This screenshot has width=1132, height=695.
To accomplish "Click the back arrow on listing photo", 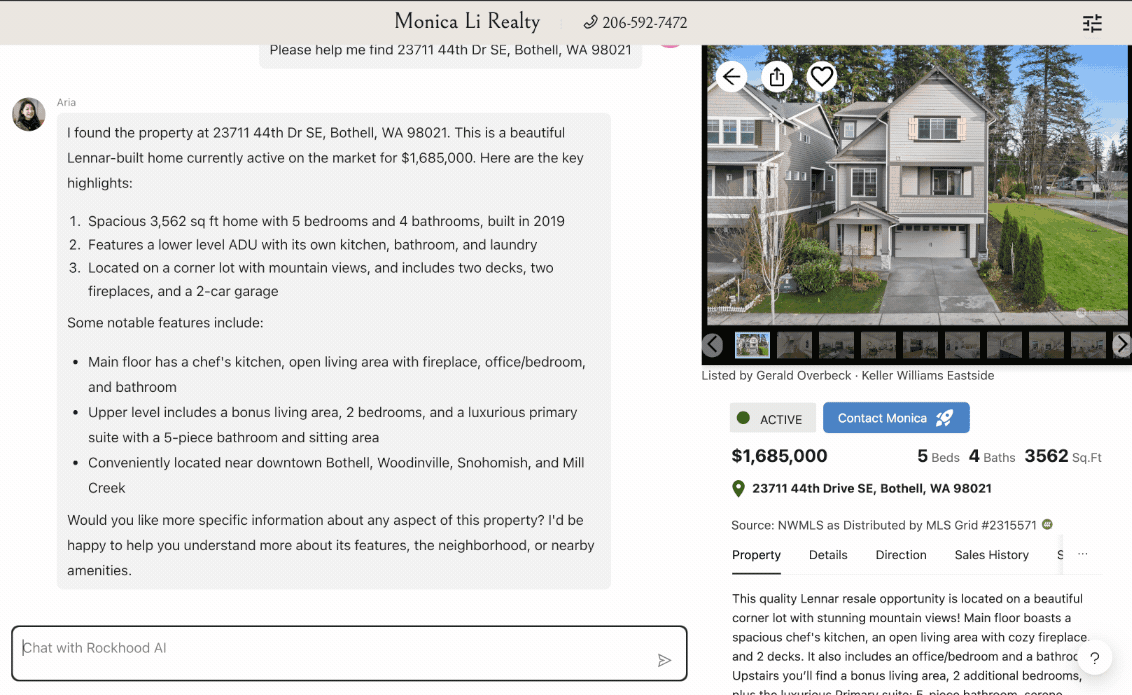I will click(x=732, y=77).
